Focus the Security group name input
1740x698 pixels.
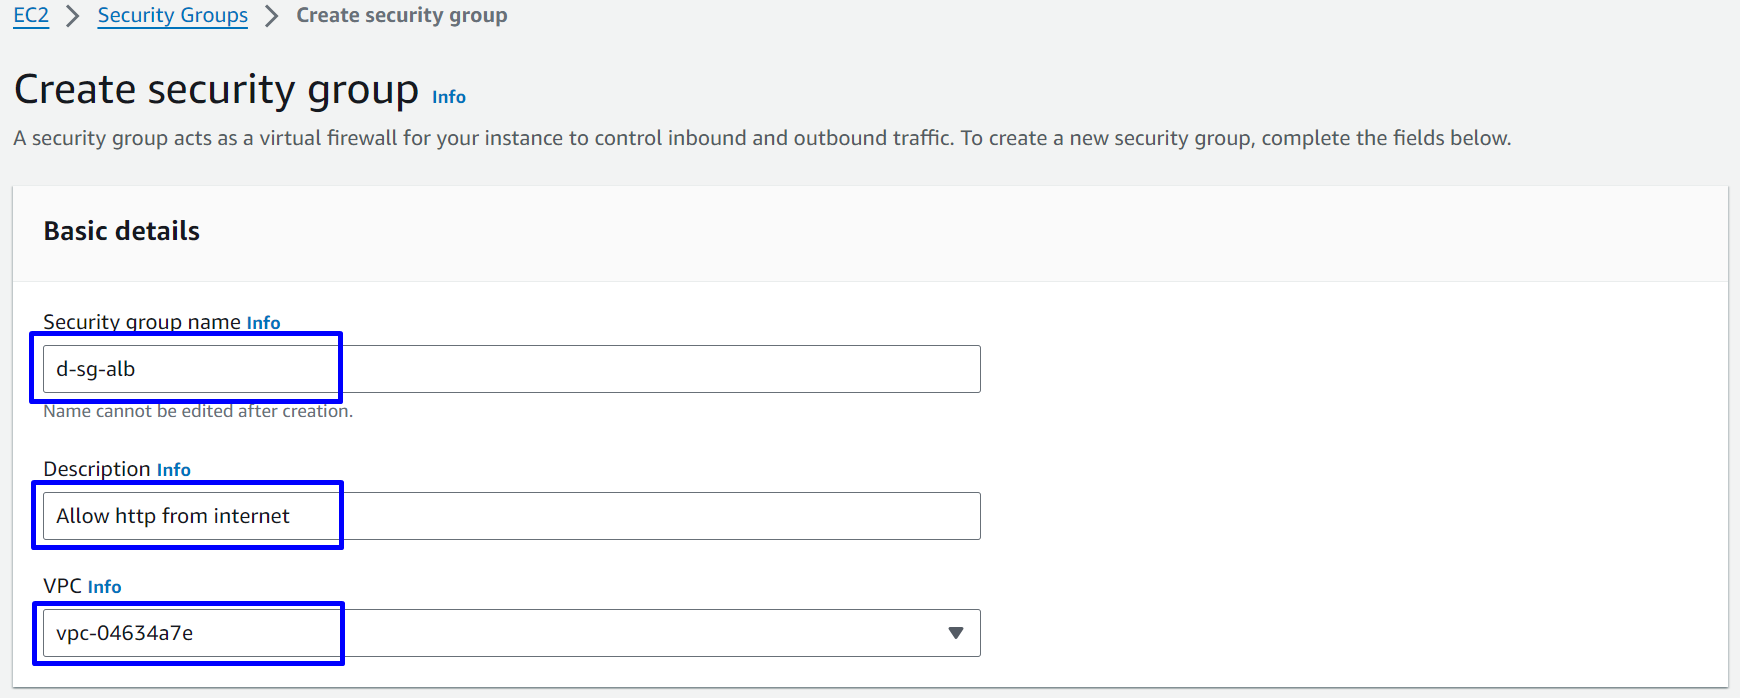click(600, 369)
